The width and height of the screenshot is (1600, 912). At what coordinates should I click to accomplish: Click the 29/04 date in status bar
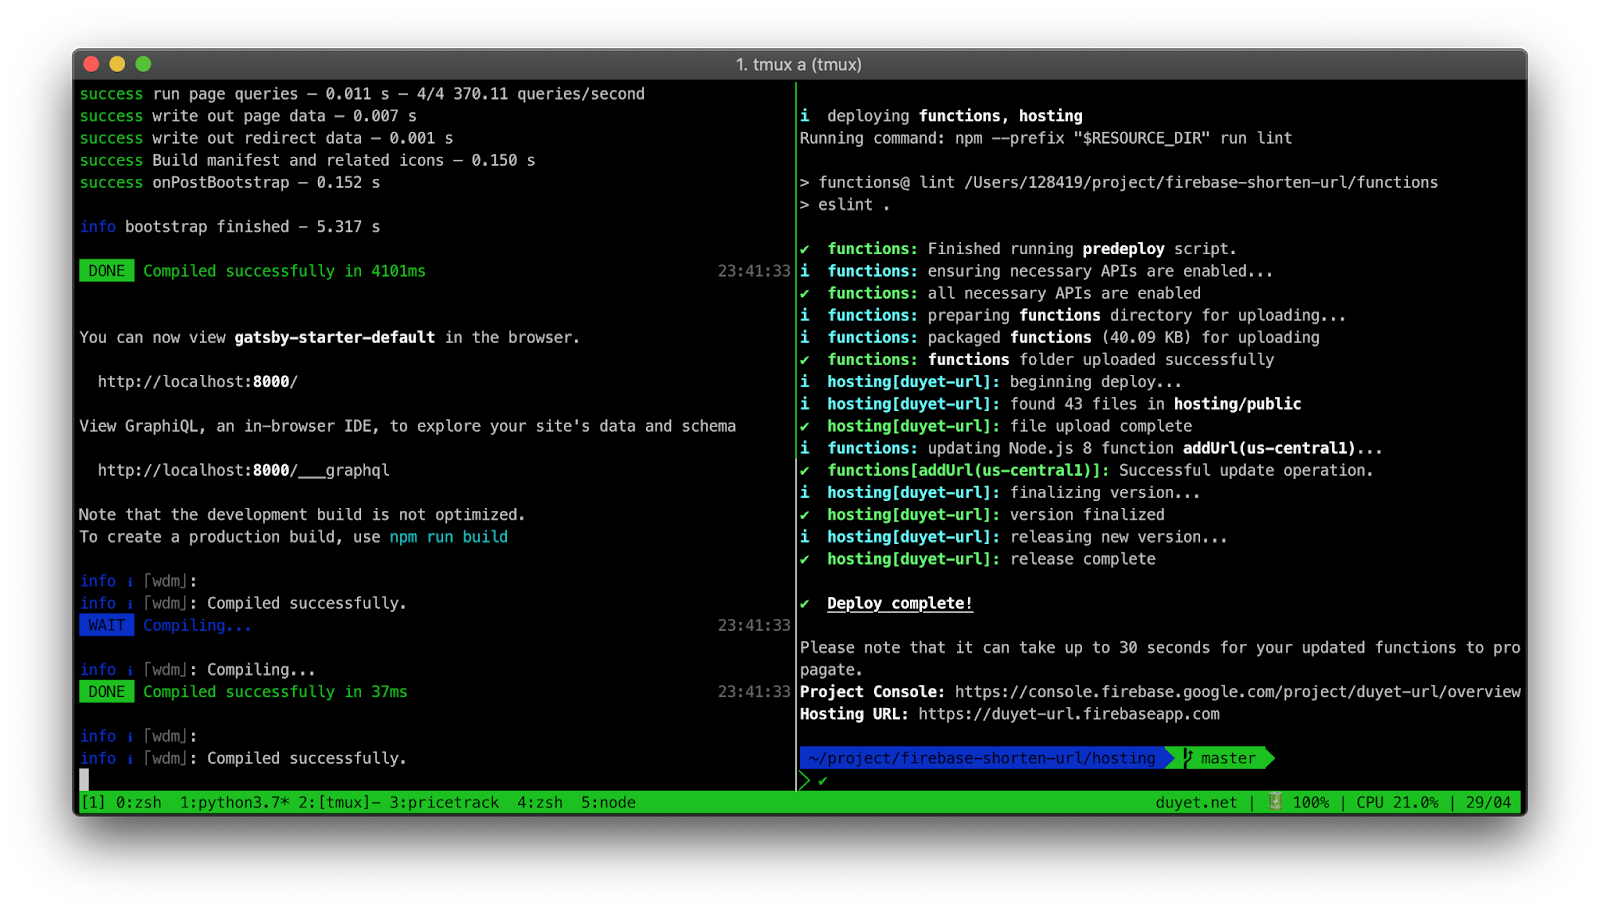(1489, 802)
